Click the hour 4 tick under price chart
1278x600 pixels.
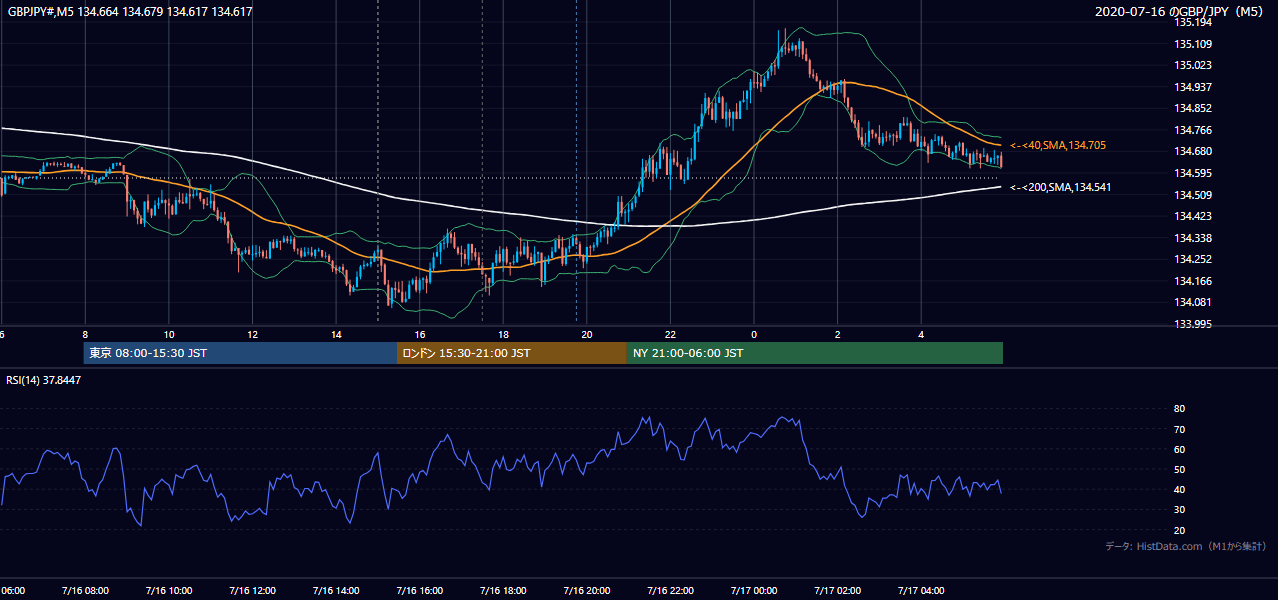point(921,335)
